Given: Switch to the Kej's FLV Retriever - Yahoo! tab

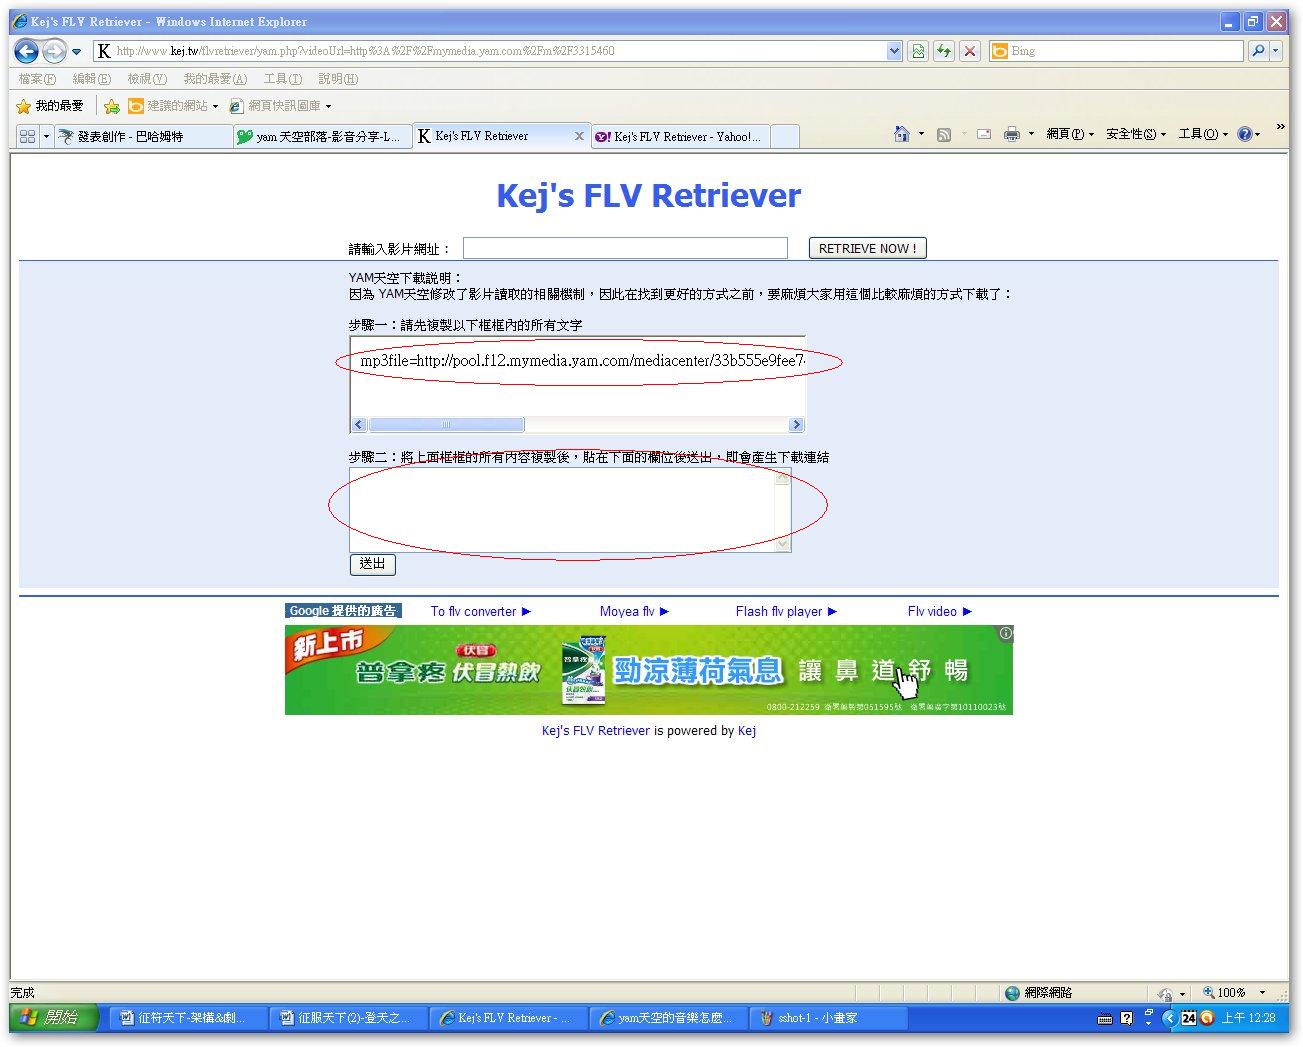Looking at the screenshot, I should coord(678,136).
